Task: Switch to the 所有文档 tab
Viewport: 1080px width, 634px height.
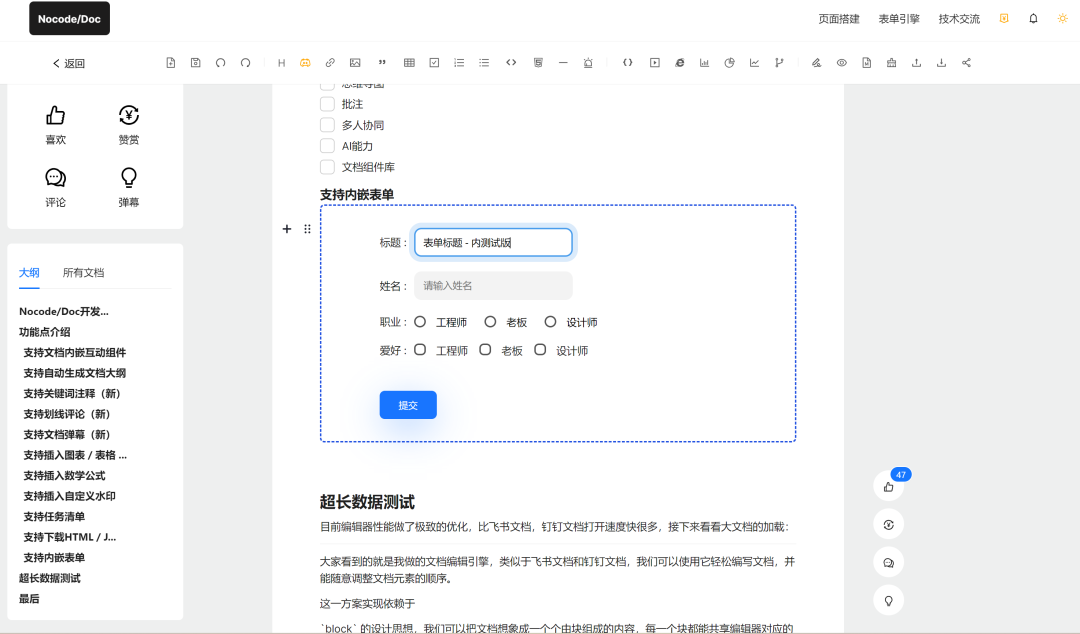Action: coord(83,273)
